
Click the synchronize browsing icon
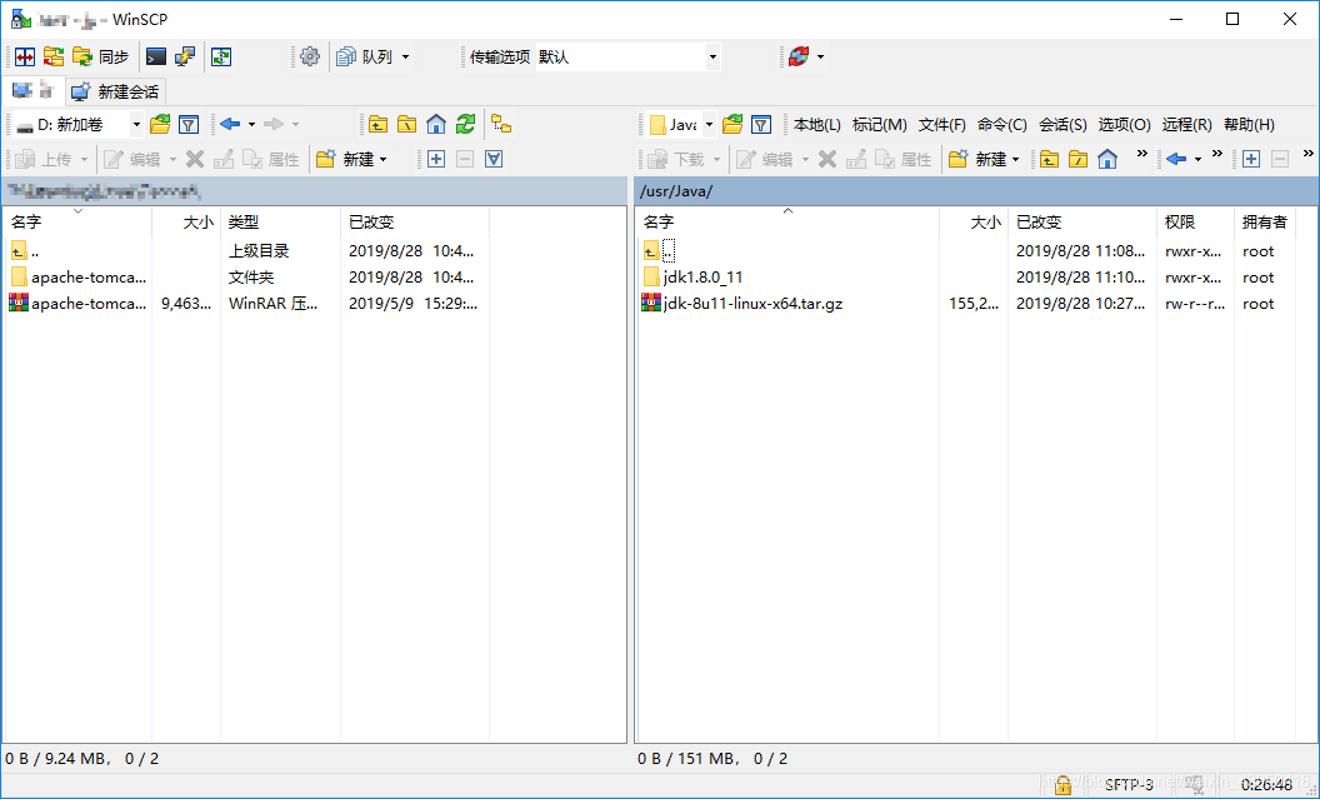click(53, 57)
